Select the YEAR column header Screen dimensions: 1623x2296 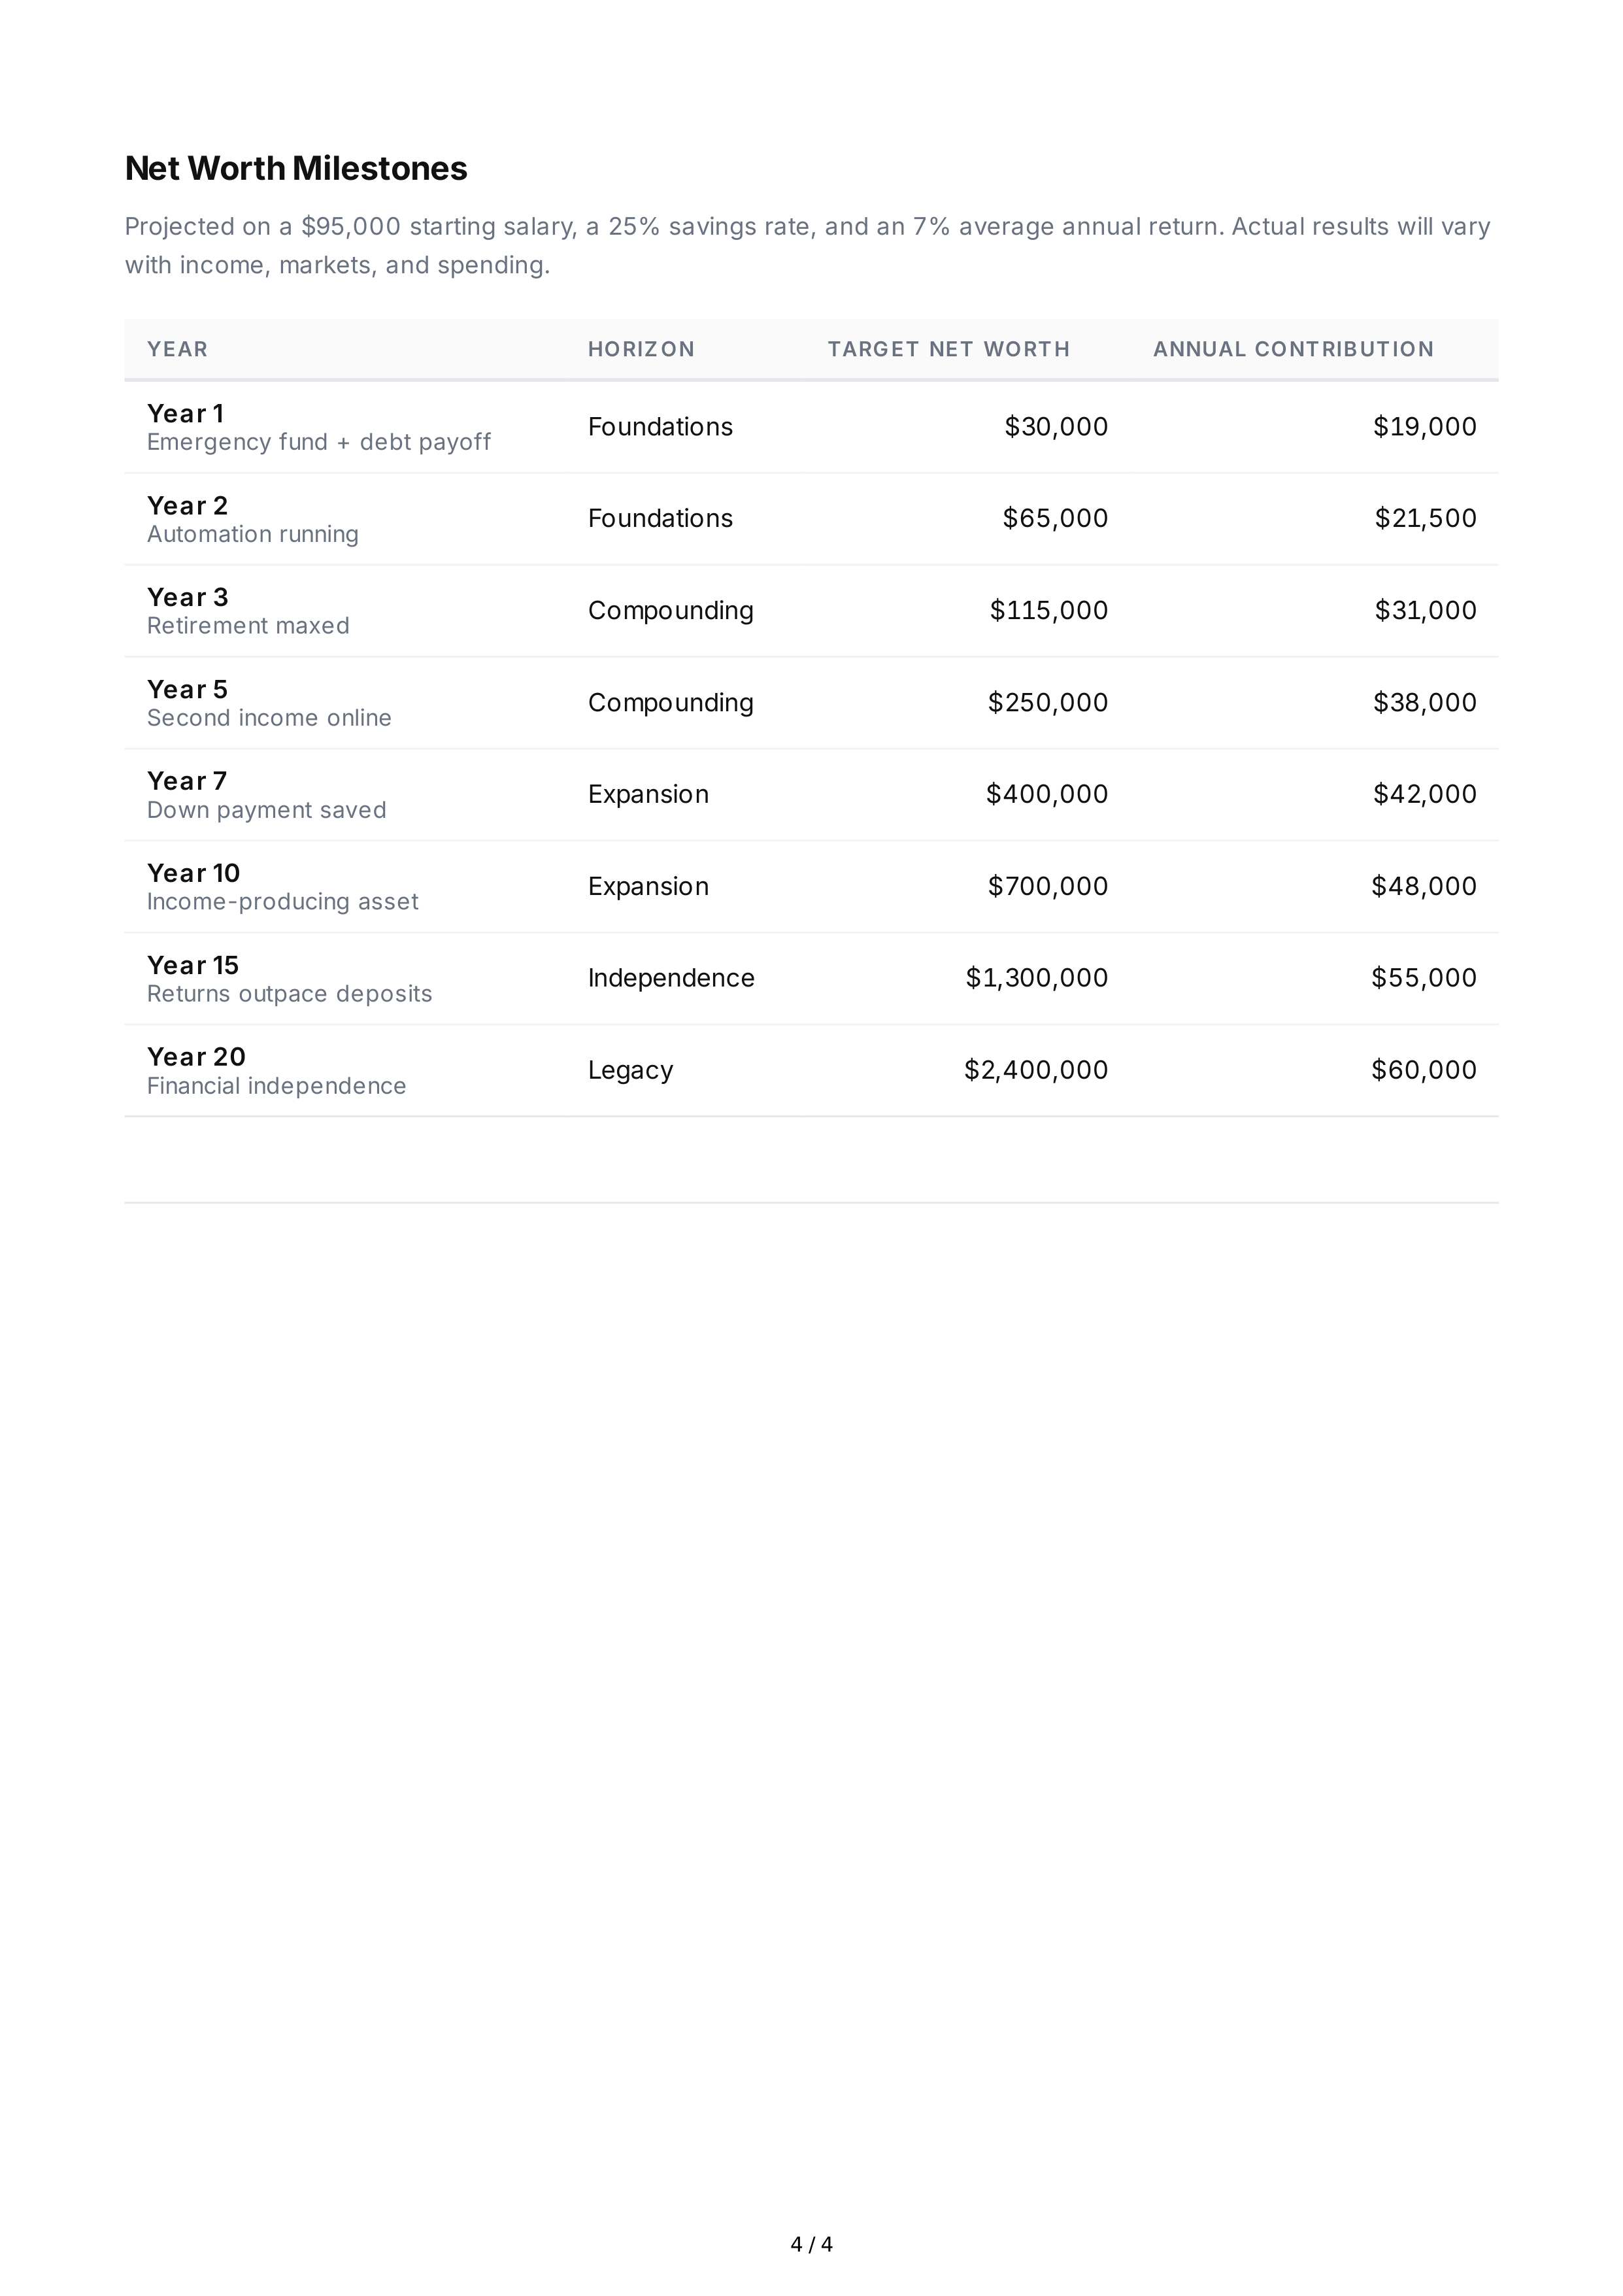pos(177,349)
